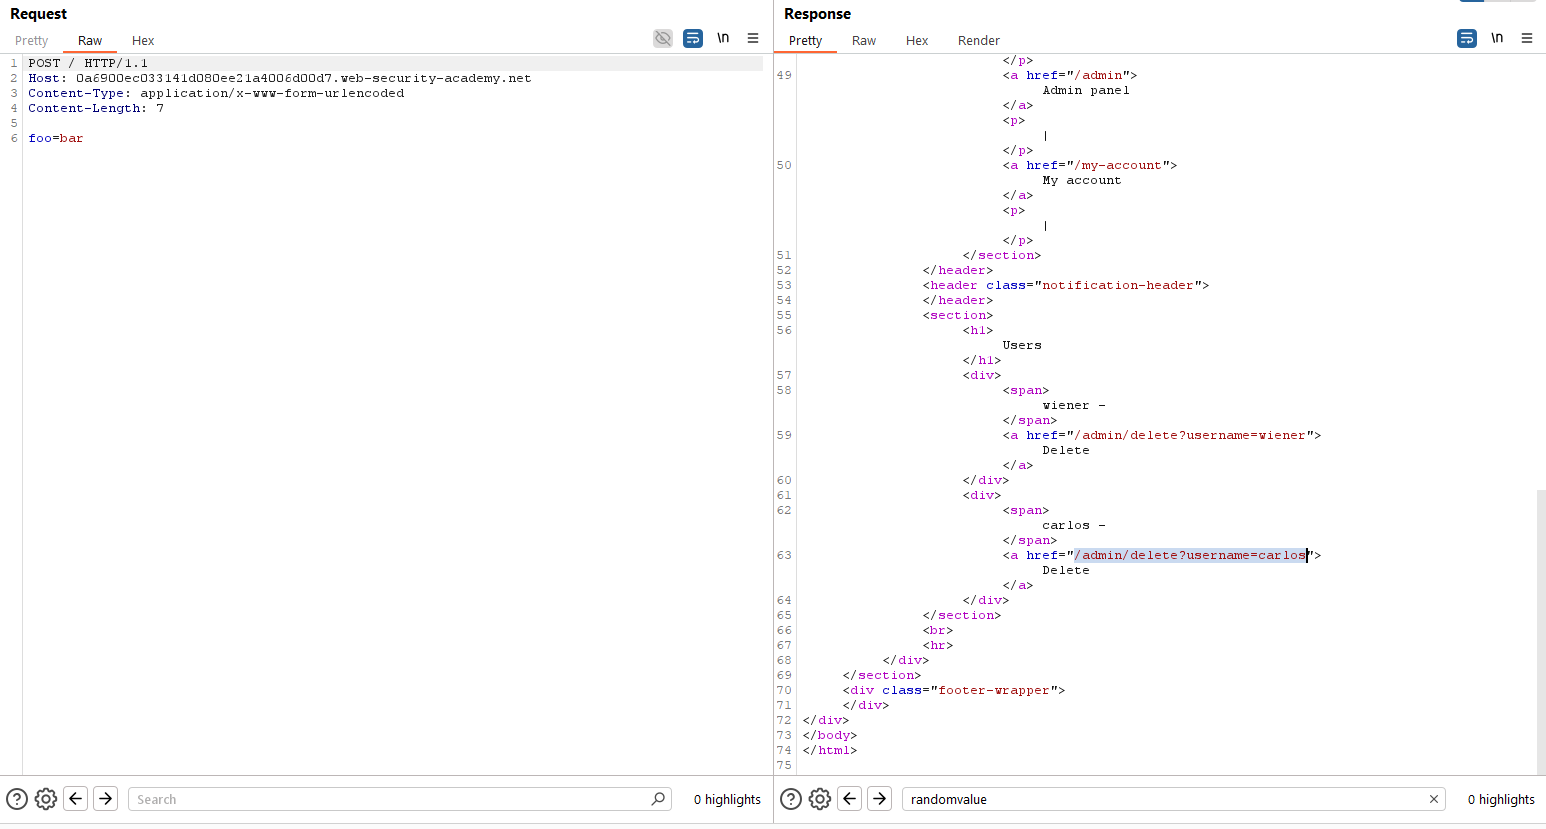Expand the Response panel hamburger menu

coord(1527,39)
